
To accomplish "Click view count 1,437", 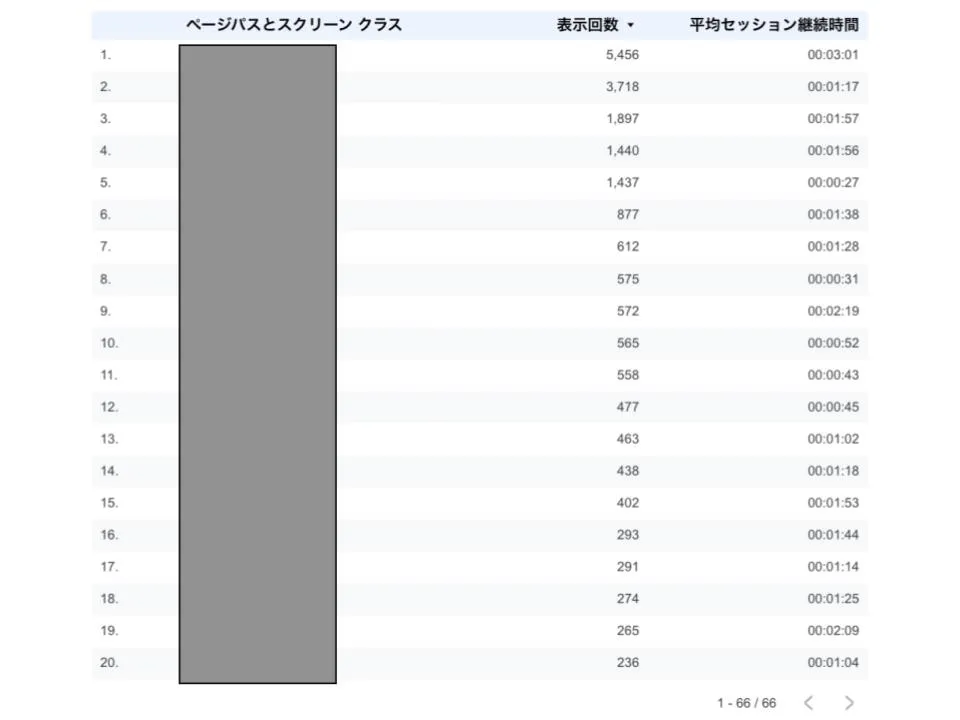I will click(x=622, y=182).
